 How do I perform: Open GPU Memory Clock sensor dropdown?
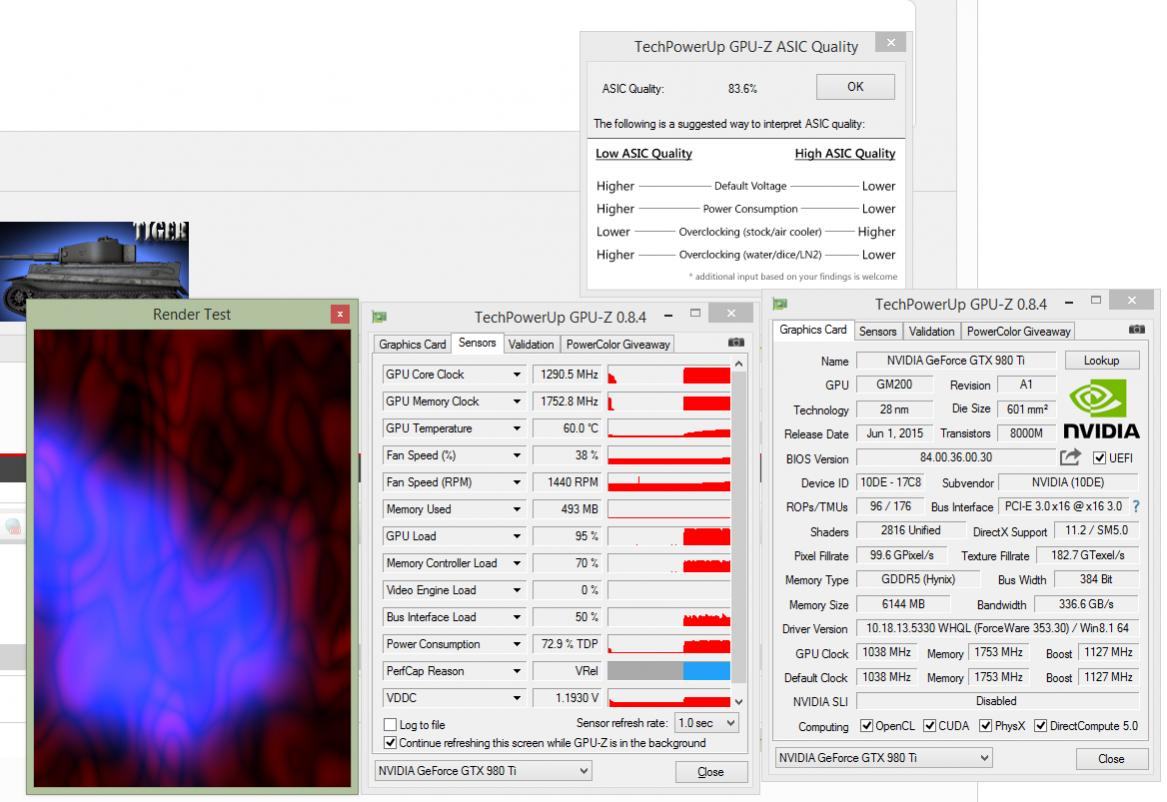(x=517, y=401)
